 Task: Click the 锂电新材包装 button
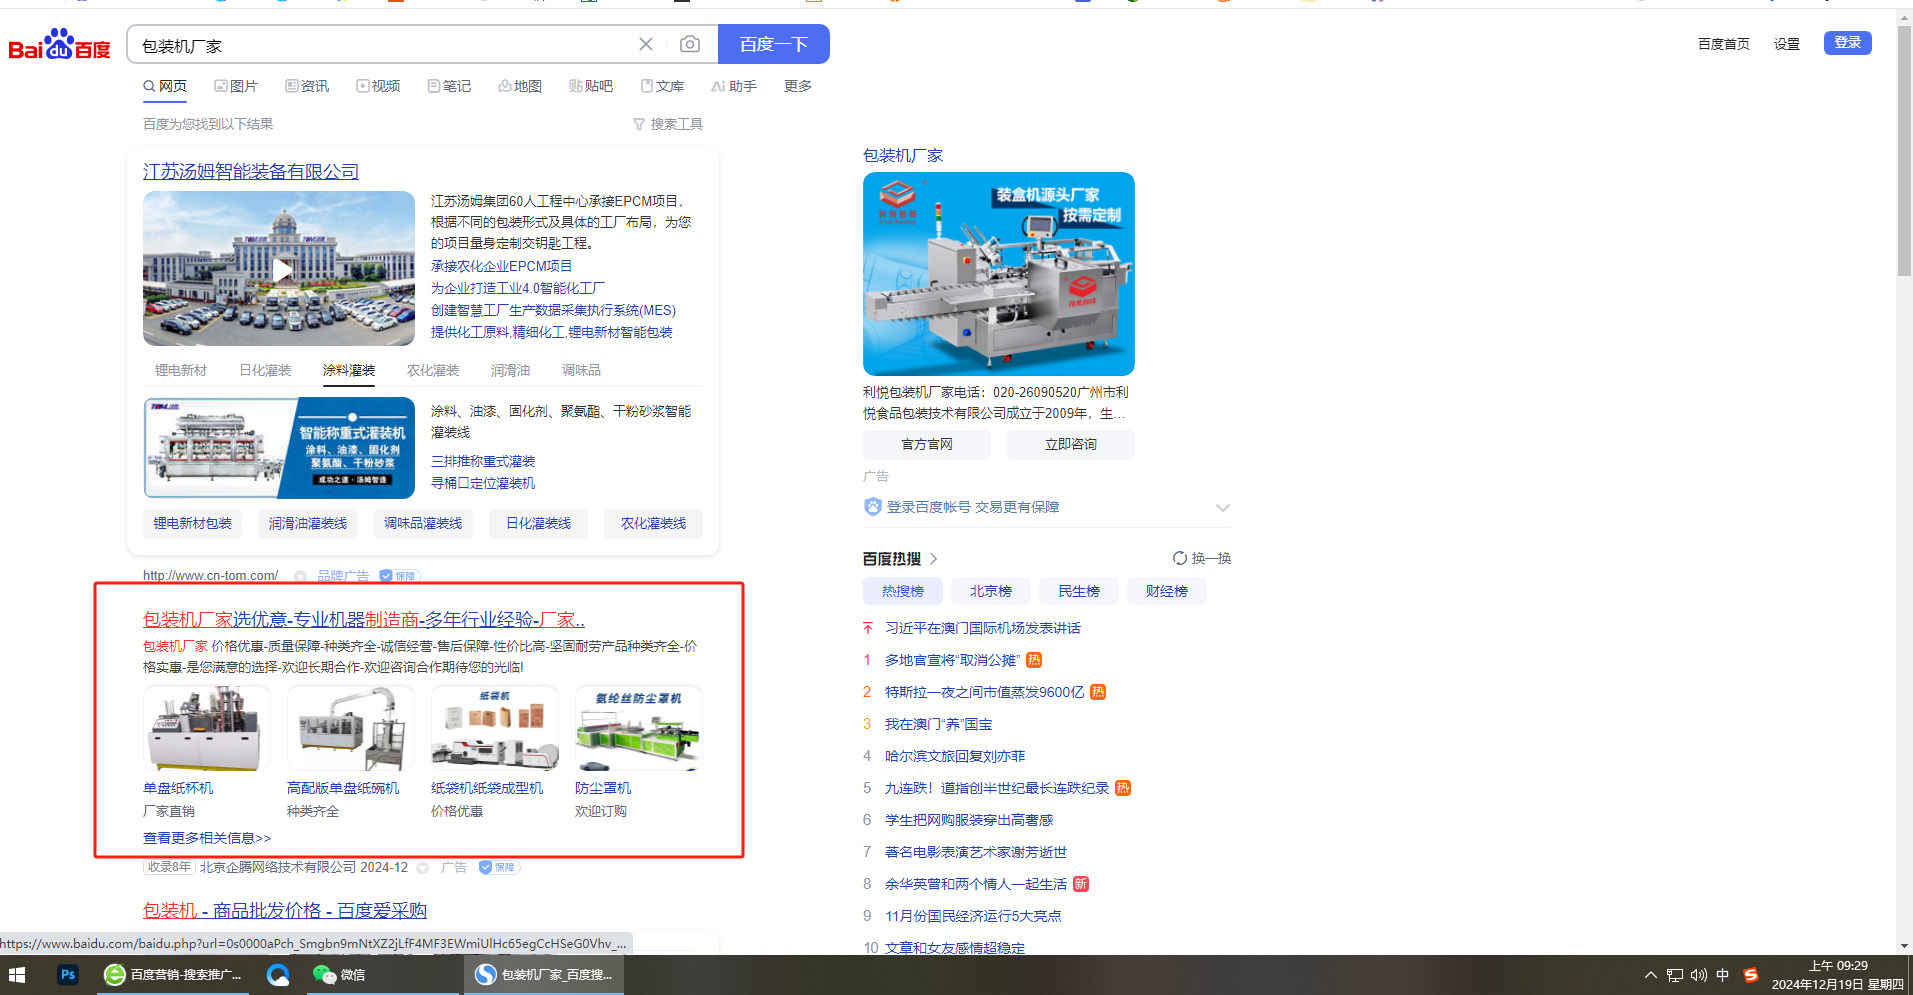[x=192, y=524]
